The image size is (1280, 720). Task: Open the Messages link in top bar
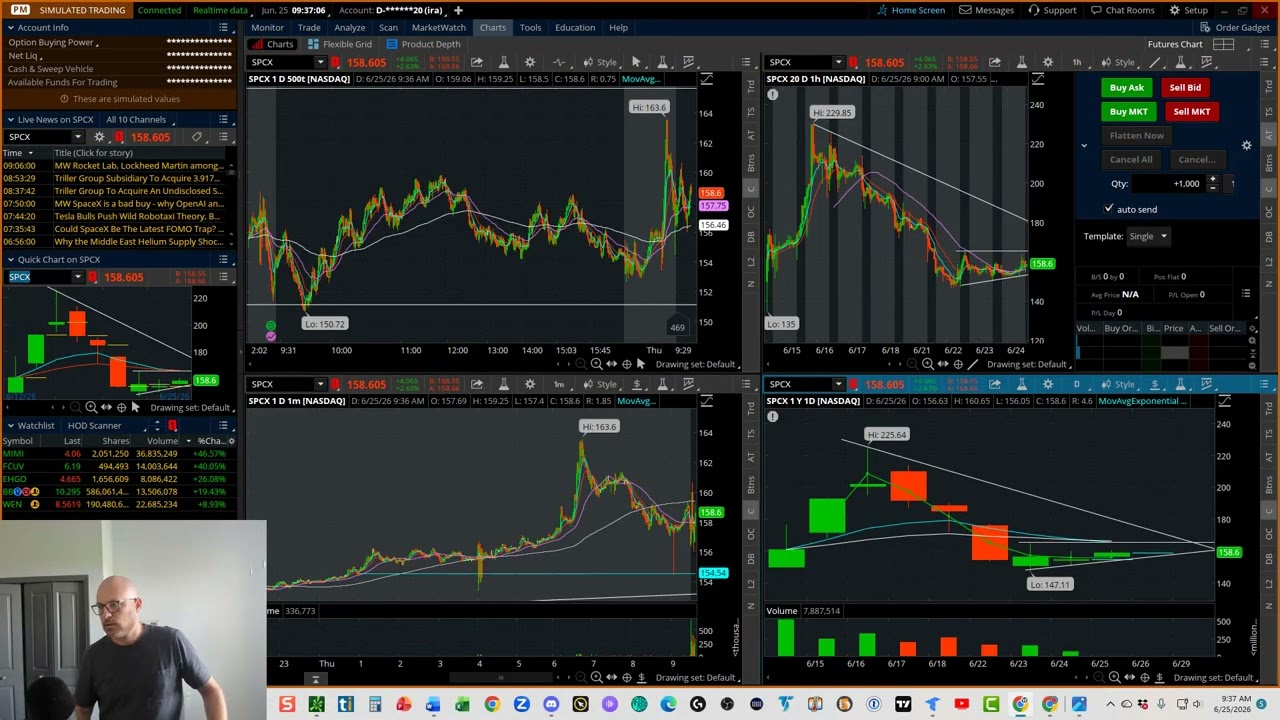click(x=986, y=10)
